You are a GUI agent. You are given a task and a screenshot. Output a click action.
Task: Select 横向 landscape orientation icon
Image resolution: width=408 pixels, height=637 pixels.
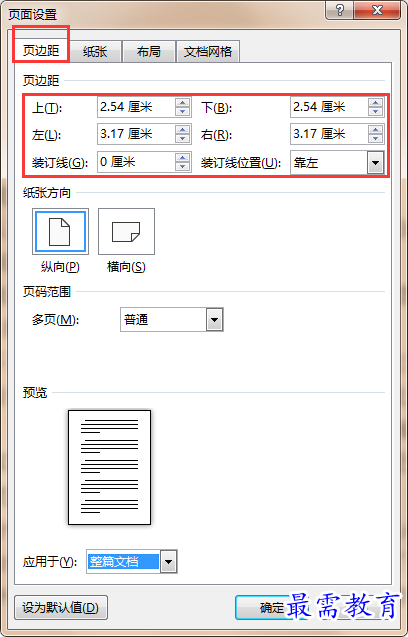pos(126,232)
